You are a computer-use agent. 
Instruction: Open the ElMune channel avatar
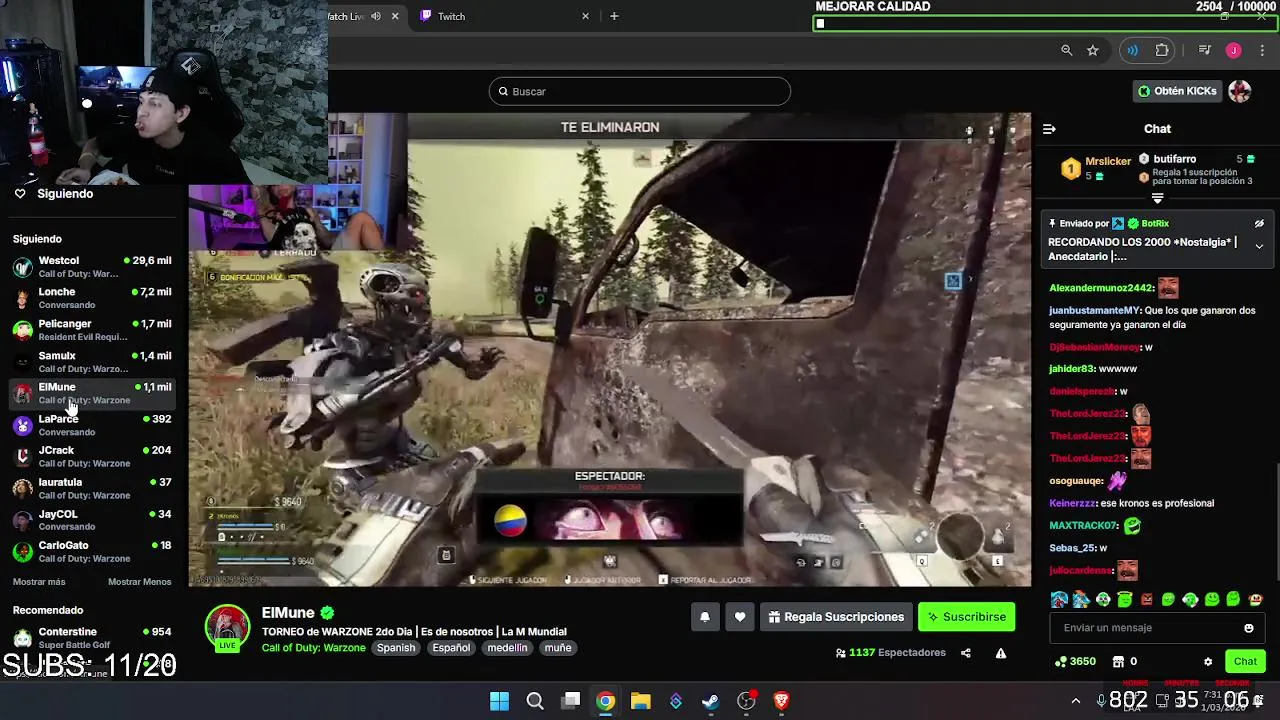227,627
